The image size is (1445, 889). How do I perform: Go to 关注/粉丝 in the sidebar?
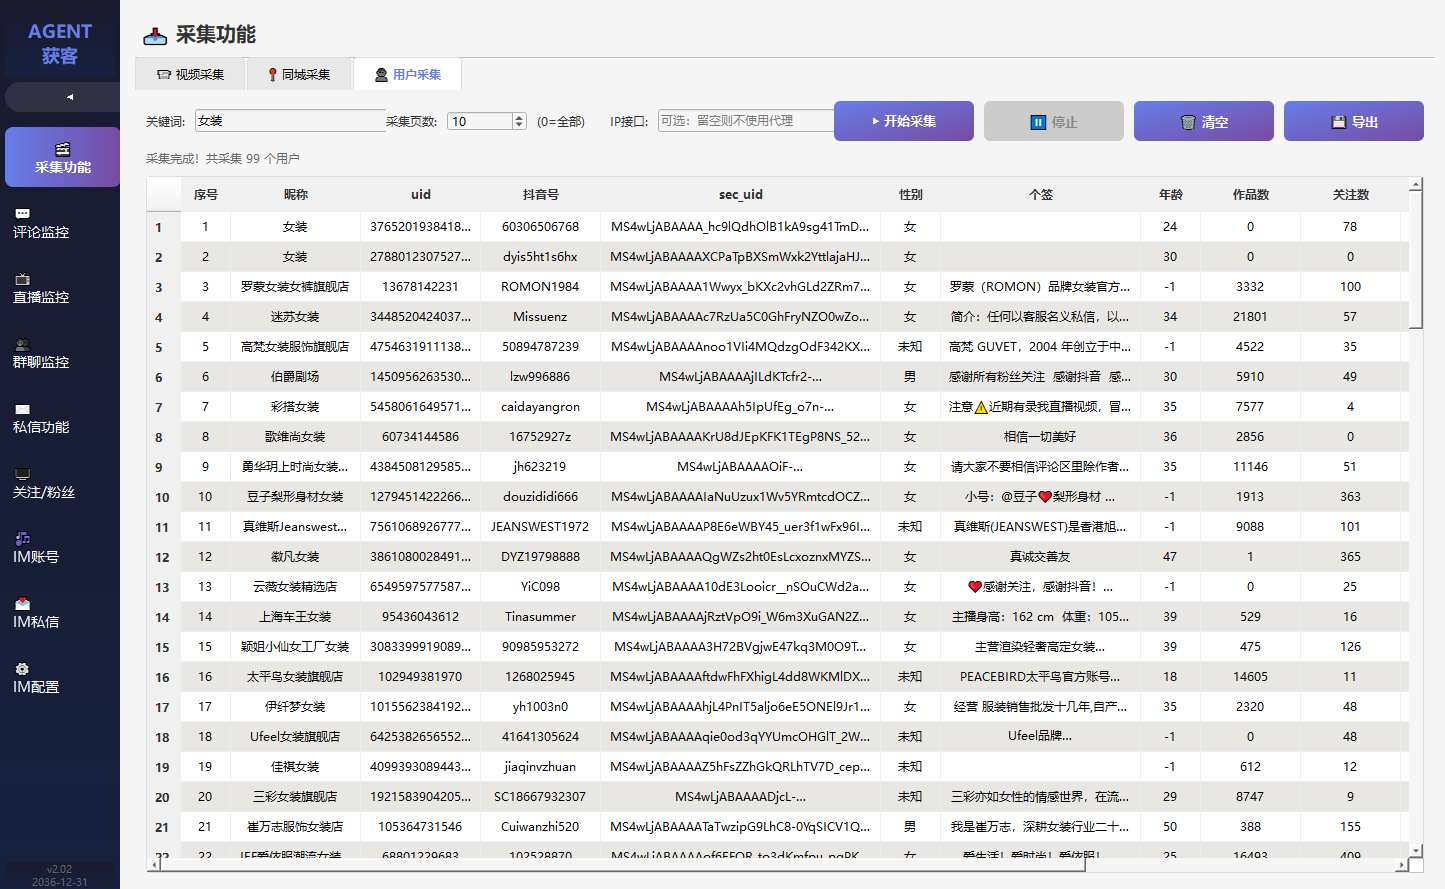click(x=60, y=483)
